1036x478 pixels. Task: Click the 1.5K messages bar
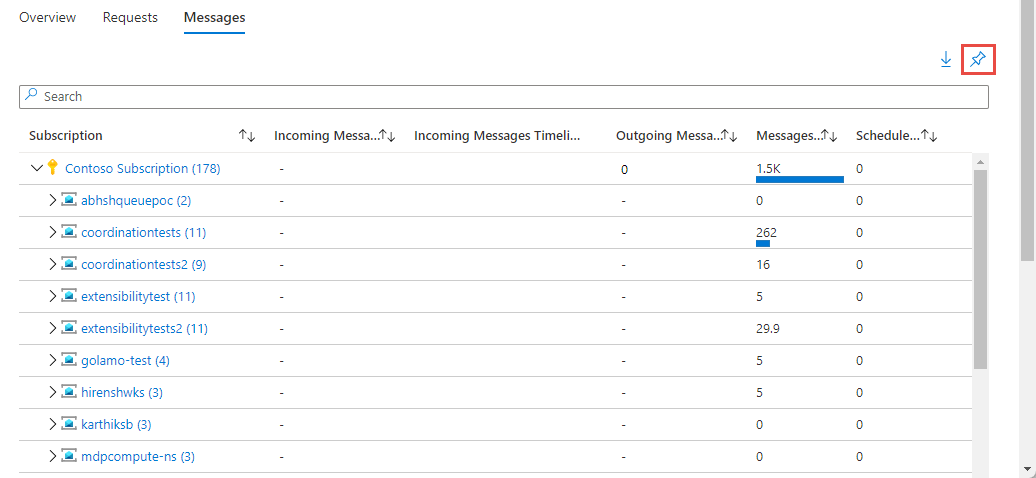[x=799, y=179]
